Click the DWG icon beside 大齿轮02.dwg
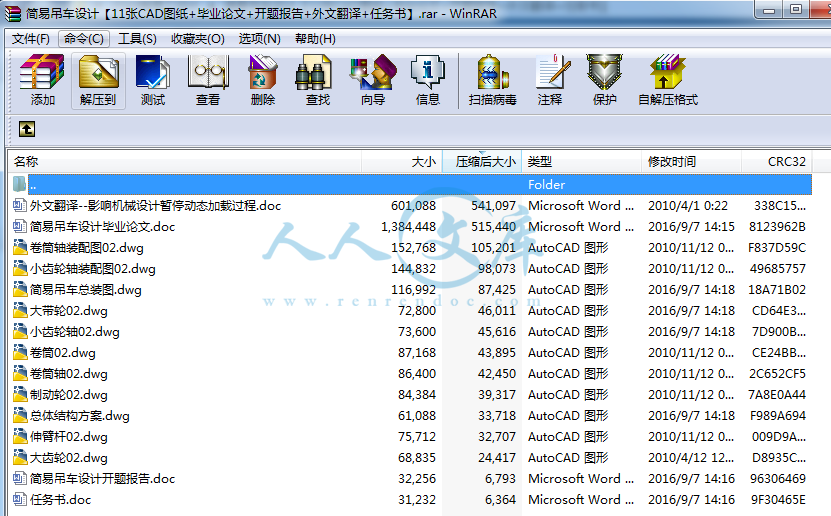This screenshot has width=831, height=516. click(x=20, y=457)
